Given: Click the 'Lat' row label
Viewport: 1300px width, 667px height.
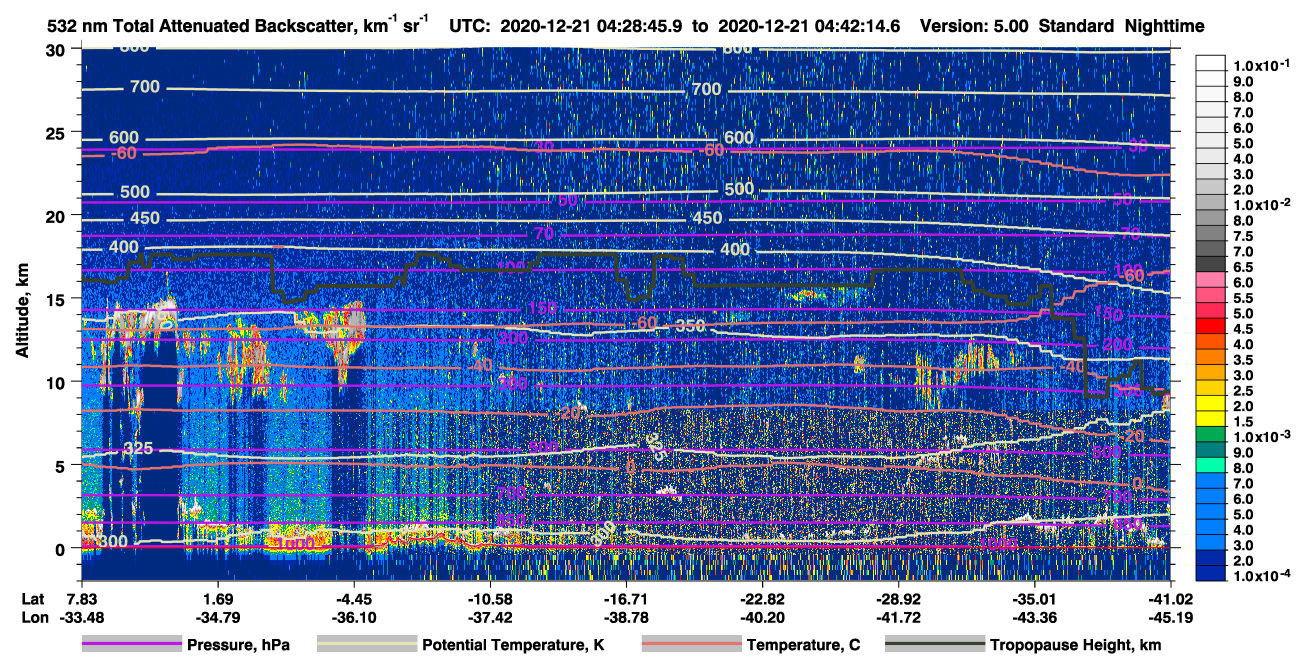Looking at the screenshot, I should [33, 599].
